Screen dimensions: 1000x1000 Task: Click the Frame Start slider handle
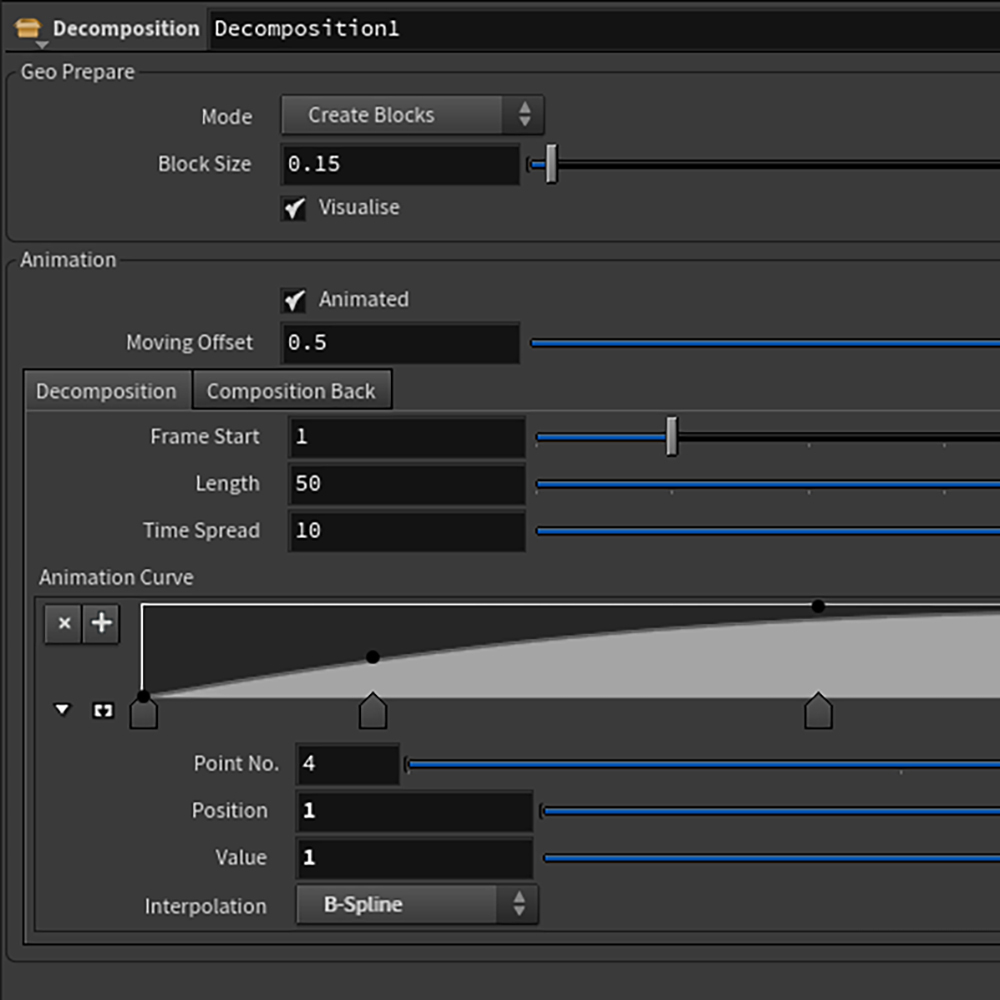click(x=671, y=437)
